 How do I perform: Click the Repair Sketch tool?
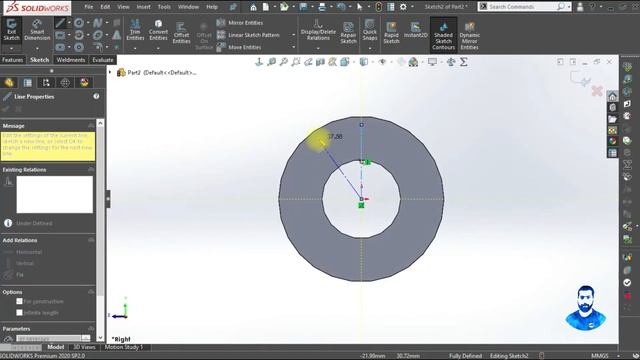[348, 33]
